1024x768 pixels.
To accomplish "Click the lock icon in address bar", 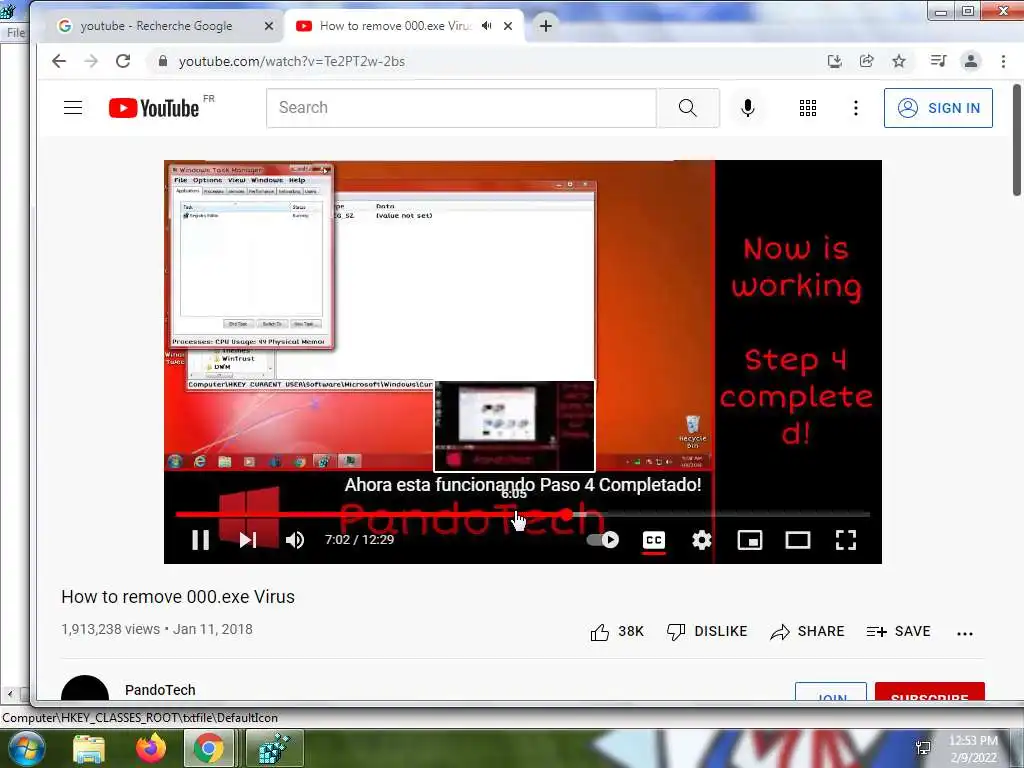I will pyautogui.click(x=163, y=61).
